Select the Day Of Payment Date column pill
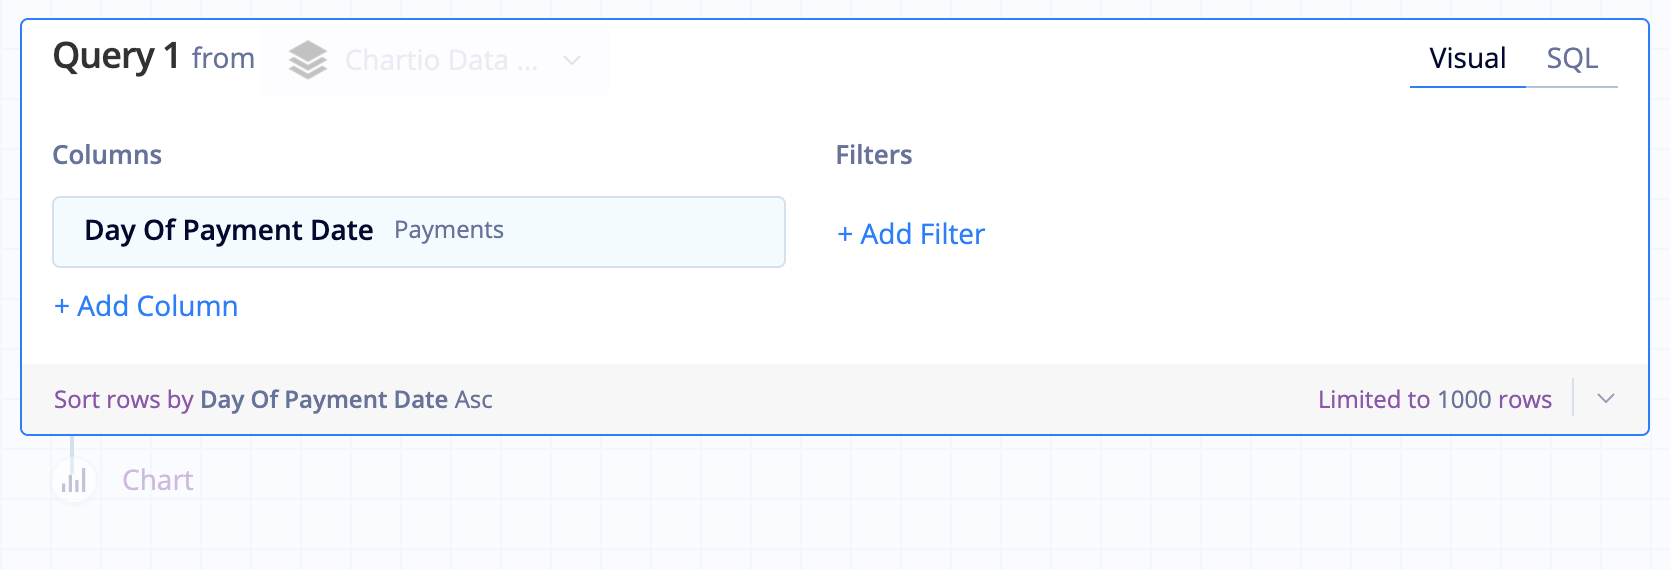 419,232
